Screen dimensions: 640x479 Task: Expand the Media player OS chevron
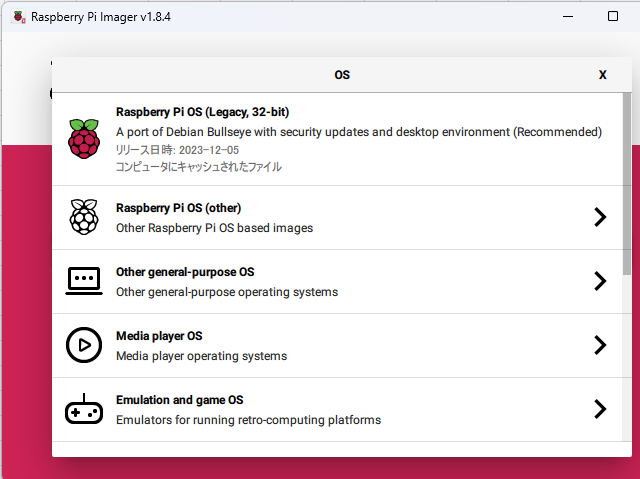pyautogui.click(x=600, y=345)
